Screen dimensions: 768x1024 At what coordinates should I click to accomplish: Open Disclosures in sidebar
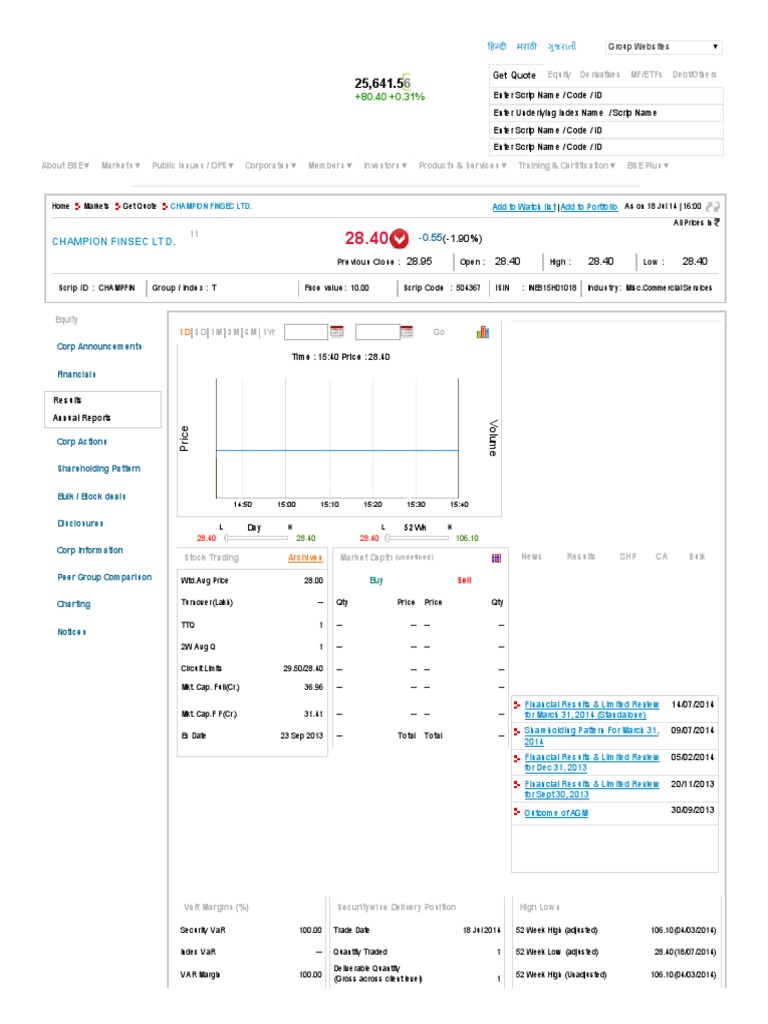[x=80, y=523]
